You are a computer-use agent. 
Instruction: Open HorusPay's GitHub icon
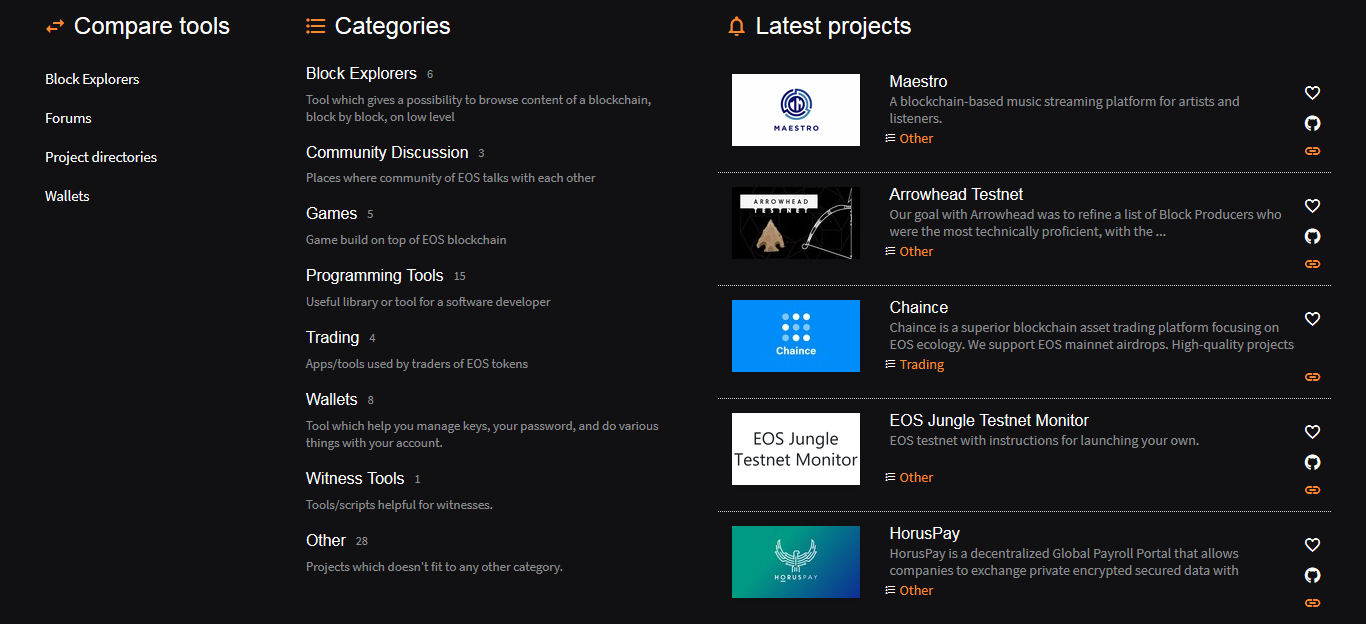(1312, 575)
